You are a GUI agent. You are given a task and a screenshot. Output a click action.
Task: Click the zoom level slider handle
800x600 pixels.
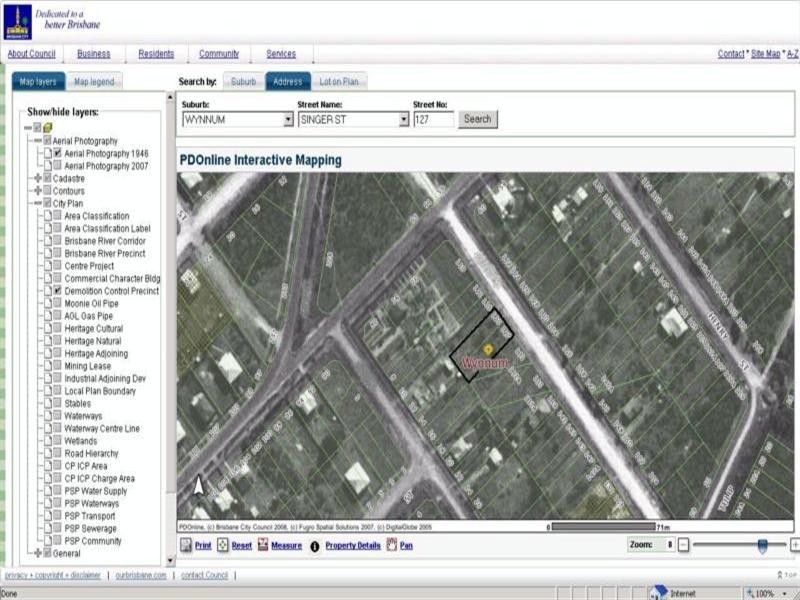763,545
